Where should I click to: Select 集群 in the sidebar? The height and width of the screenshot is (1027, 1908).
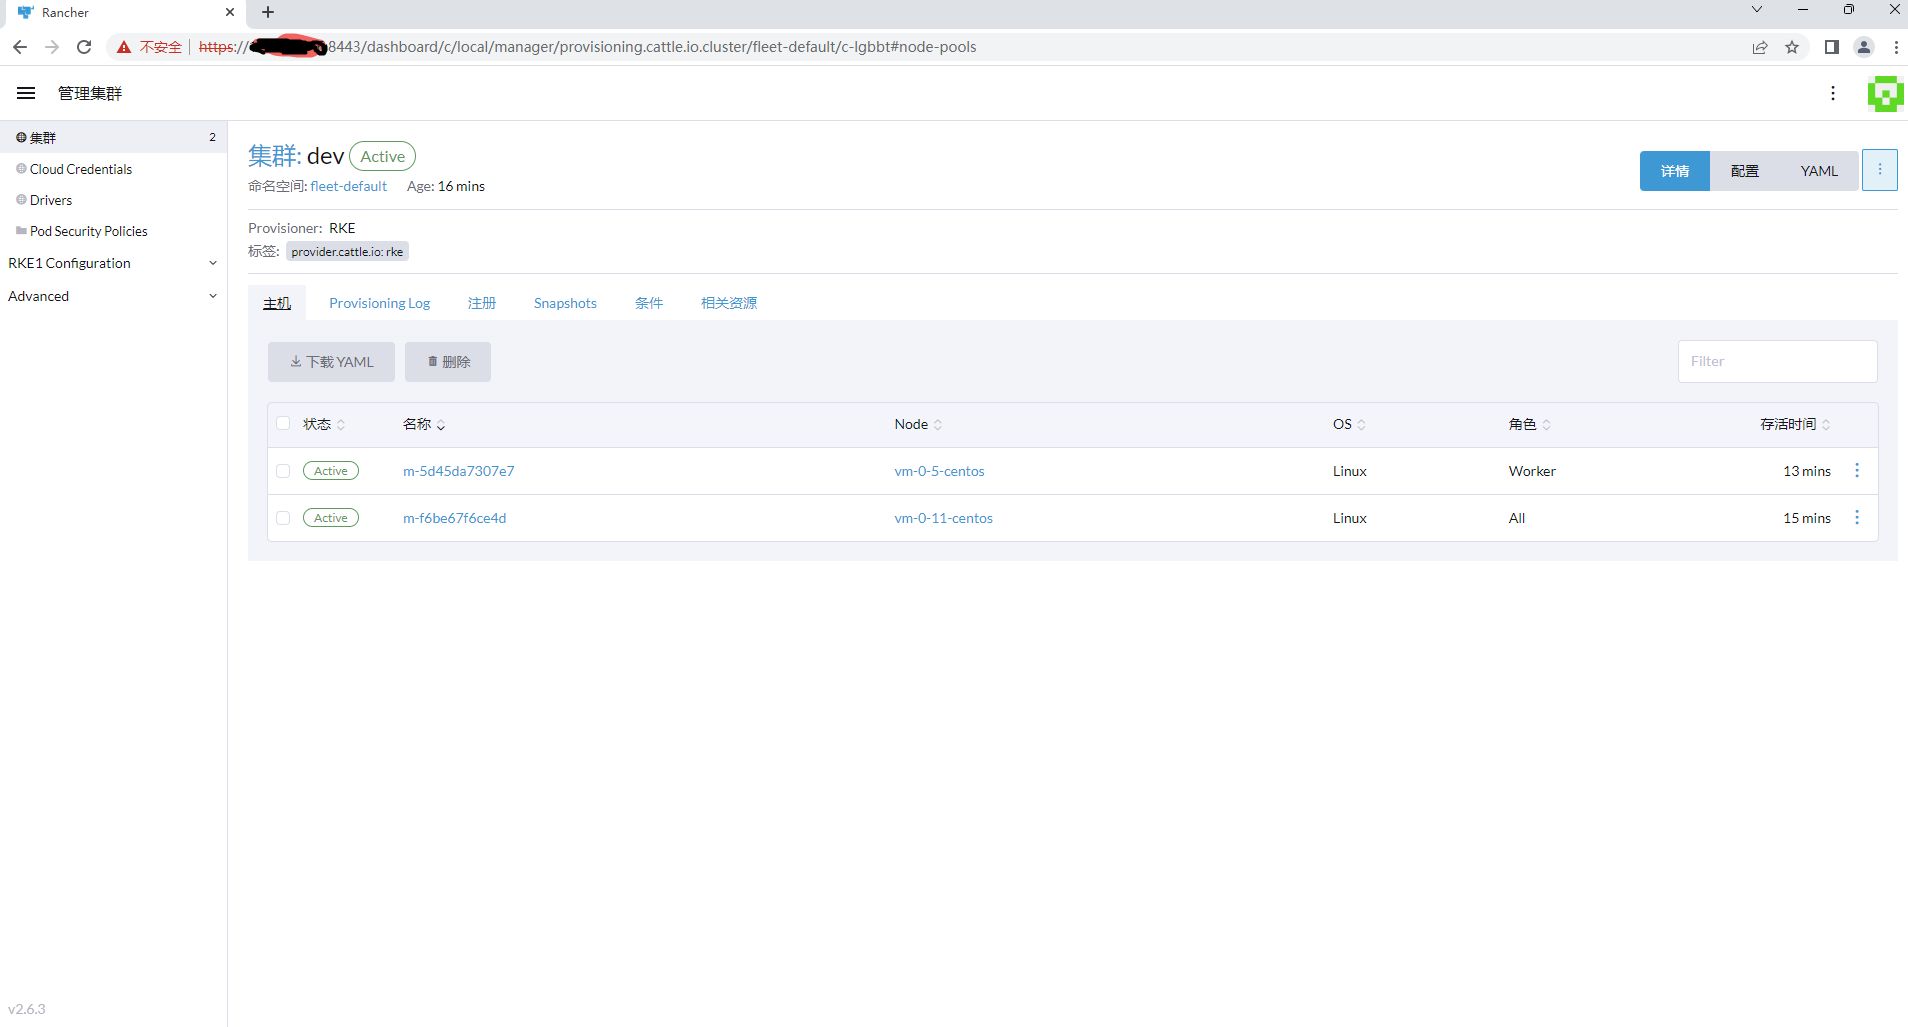click(113, 137)
